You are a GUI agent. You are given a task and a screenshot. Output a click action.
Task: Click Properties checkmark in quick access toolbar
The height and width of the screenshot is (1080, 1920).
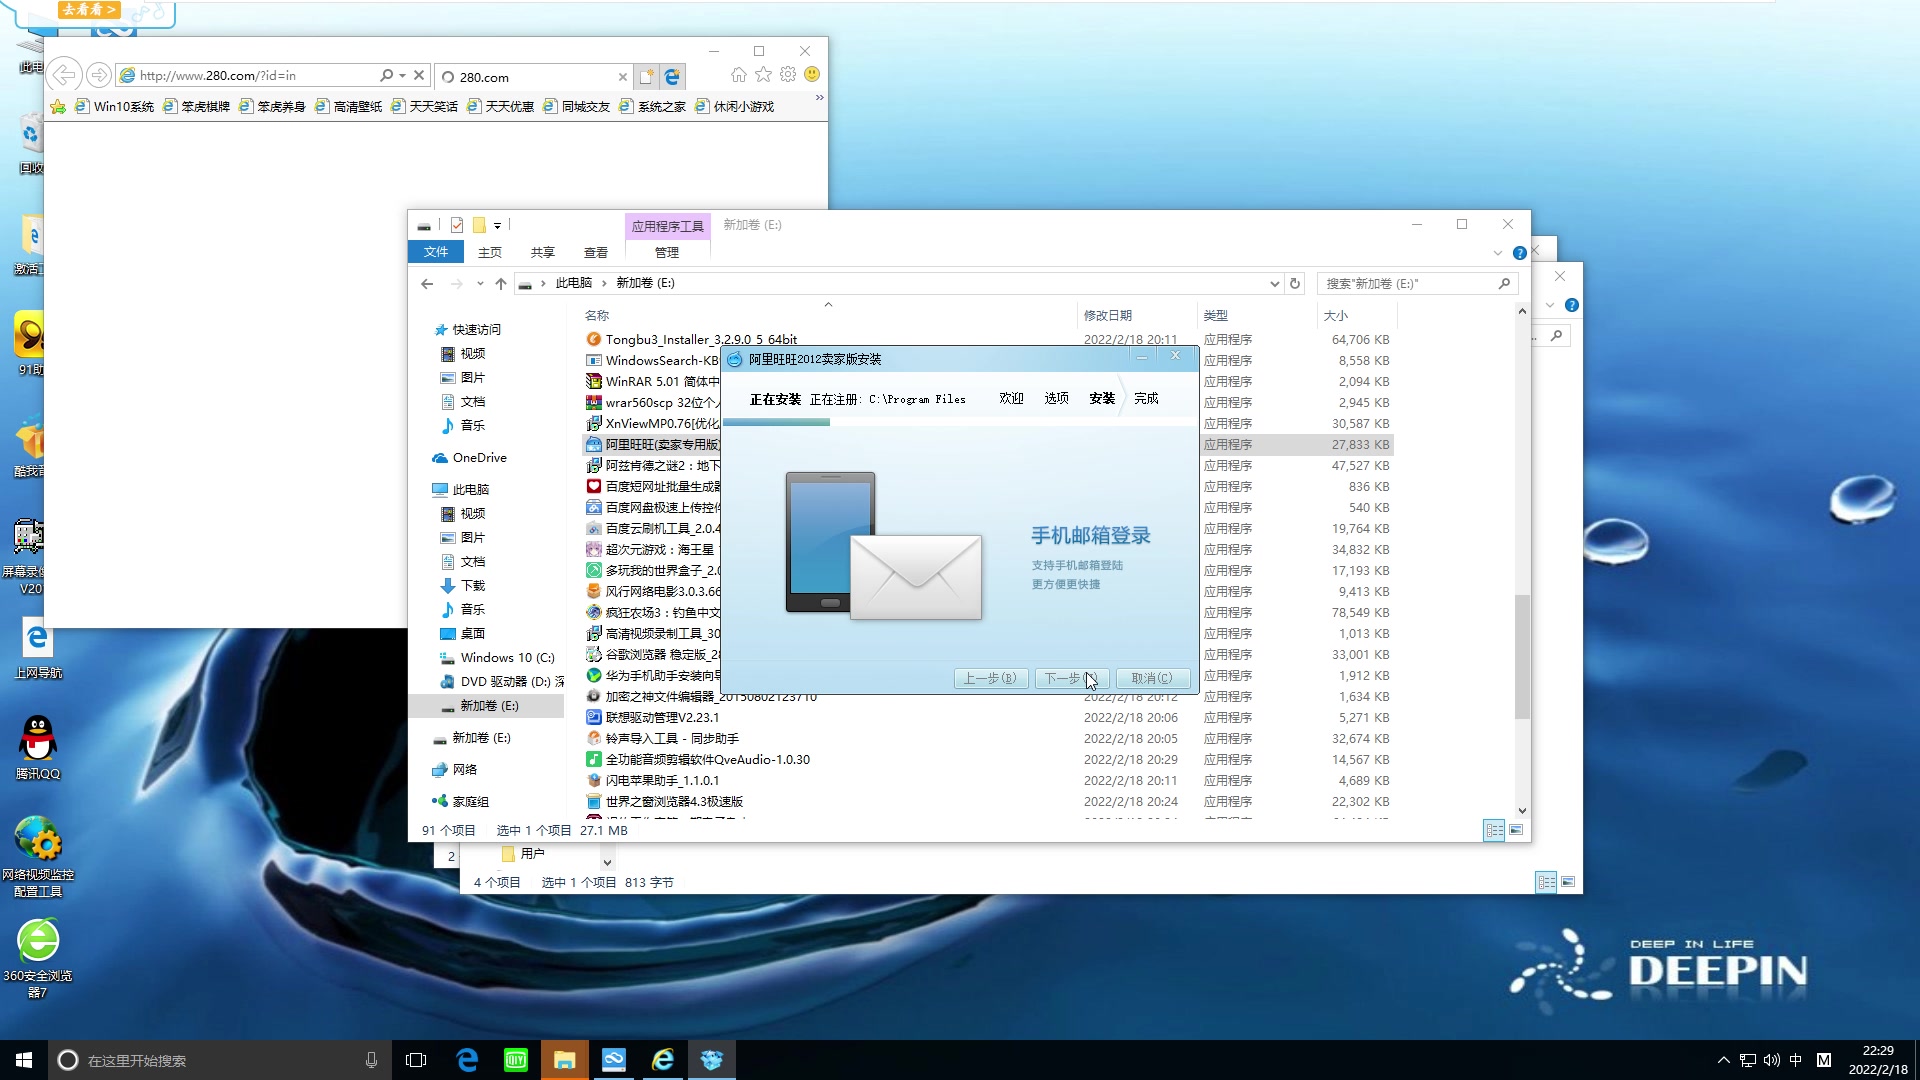coord(457,225)
